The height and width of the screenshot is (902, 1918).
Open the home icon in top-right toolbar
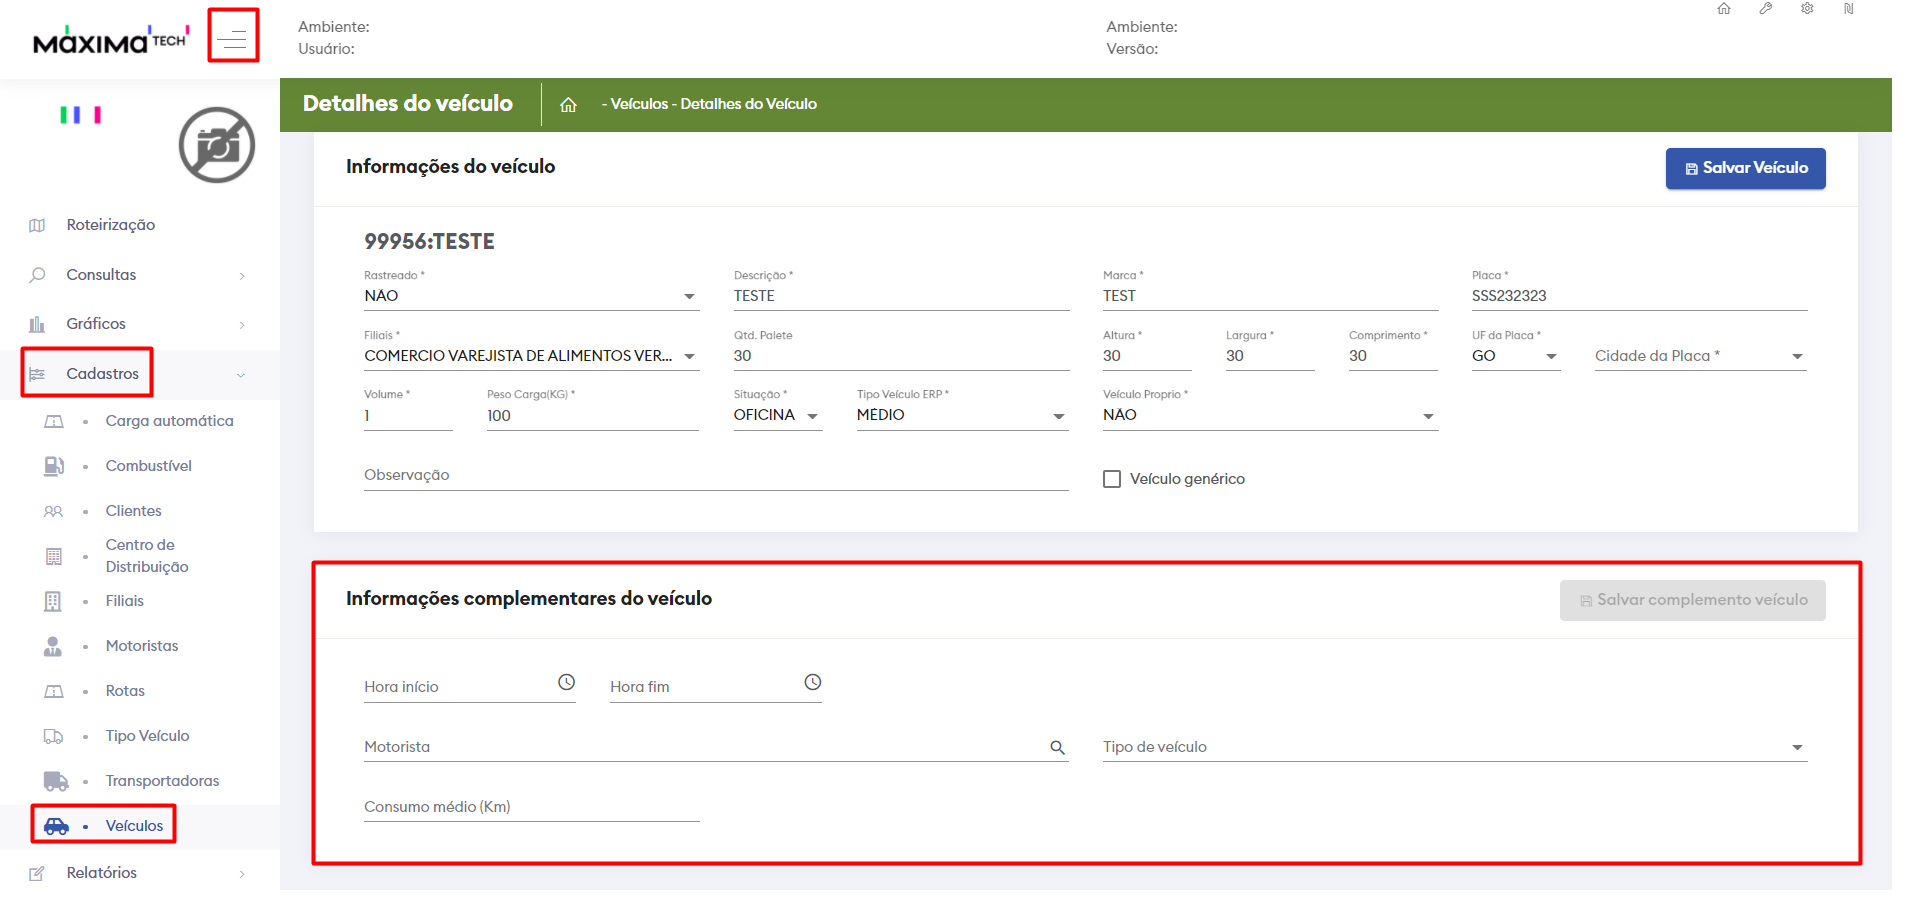(1724, 9)
